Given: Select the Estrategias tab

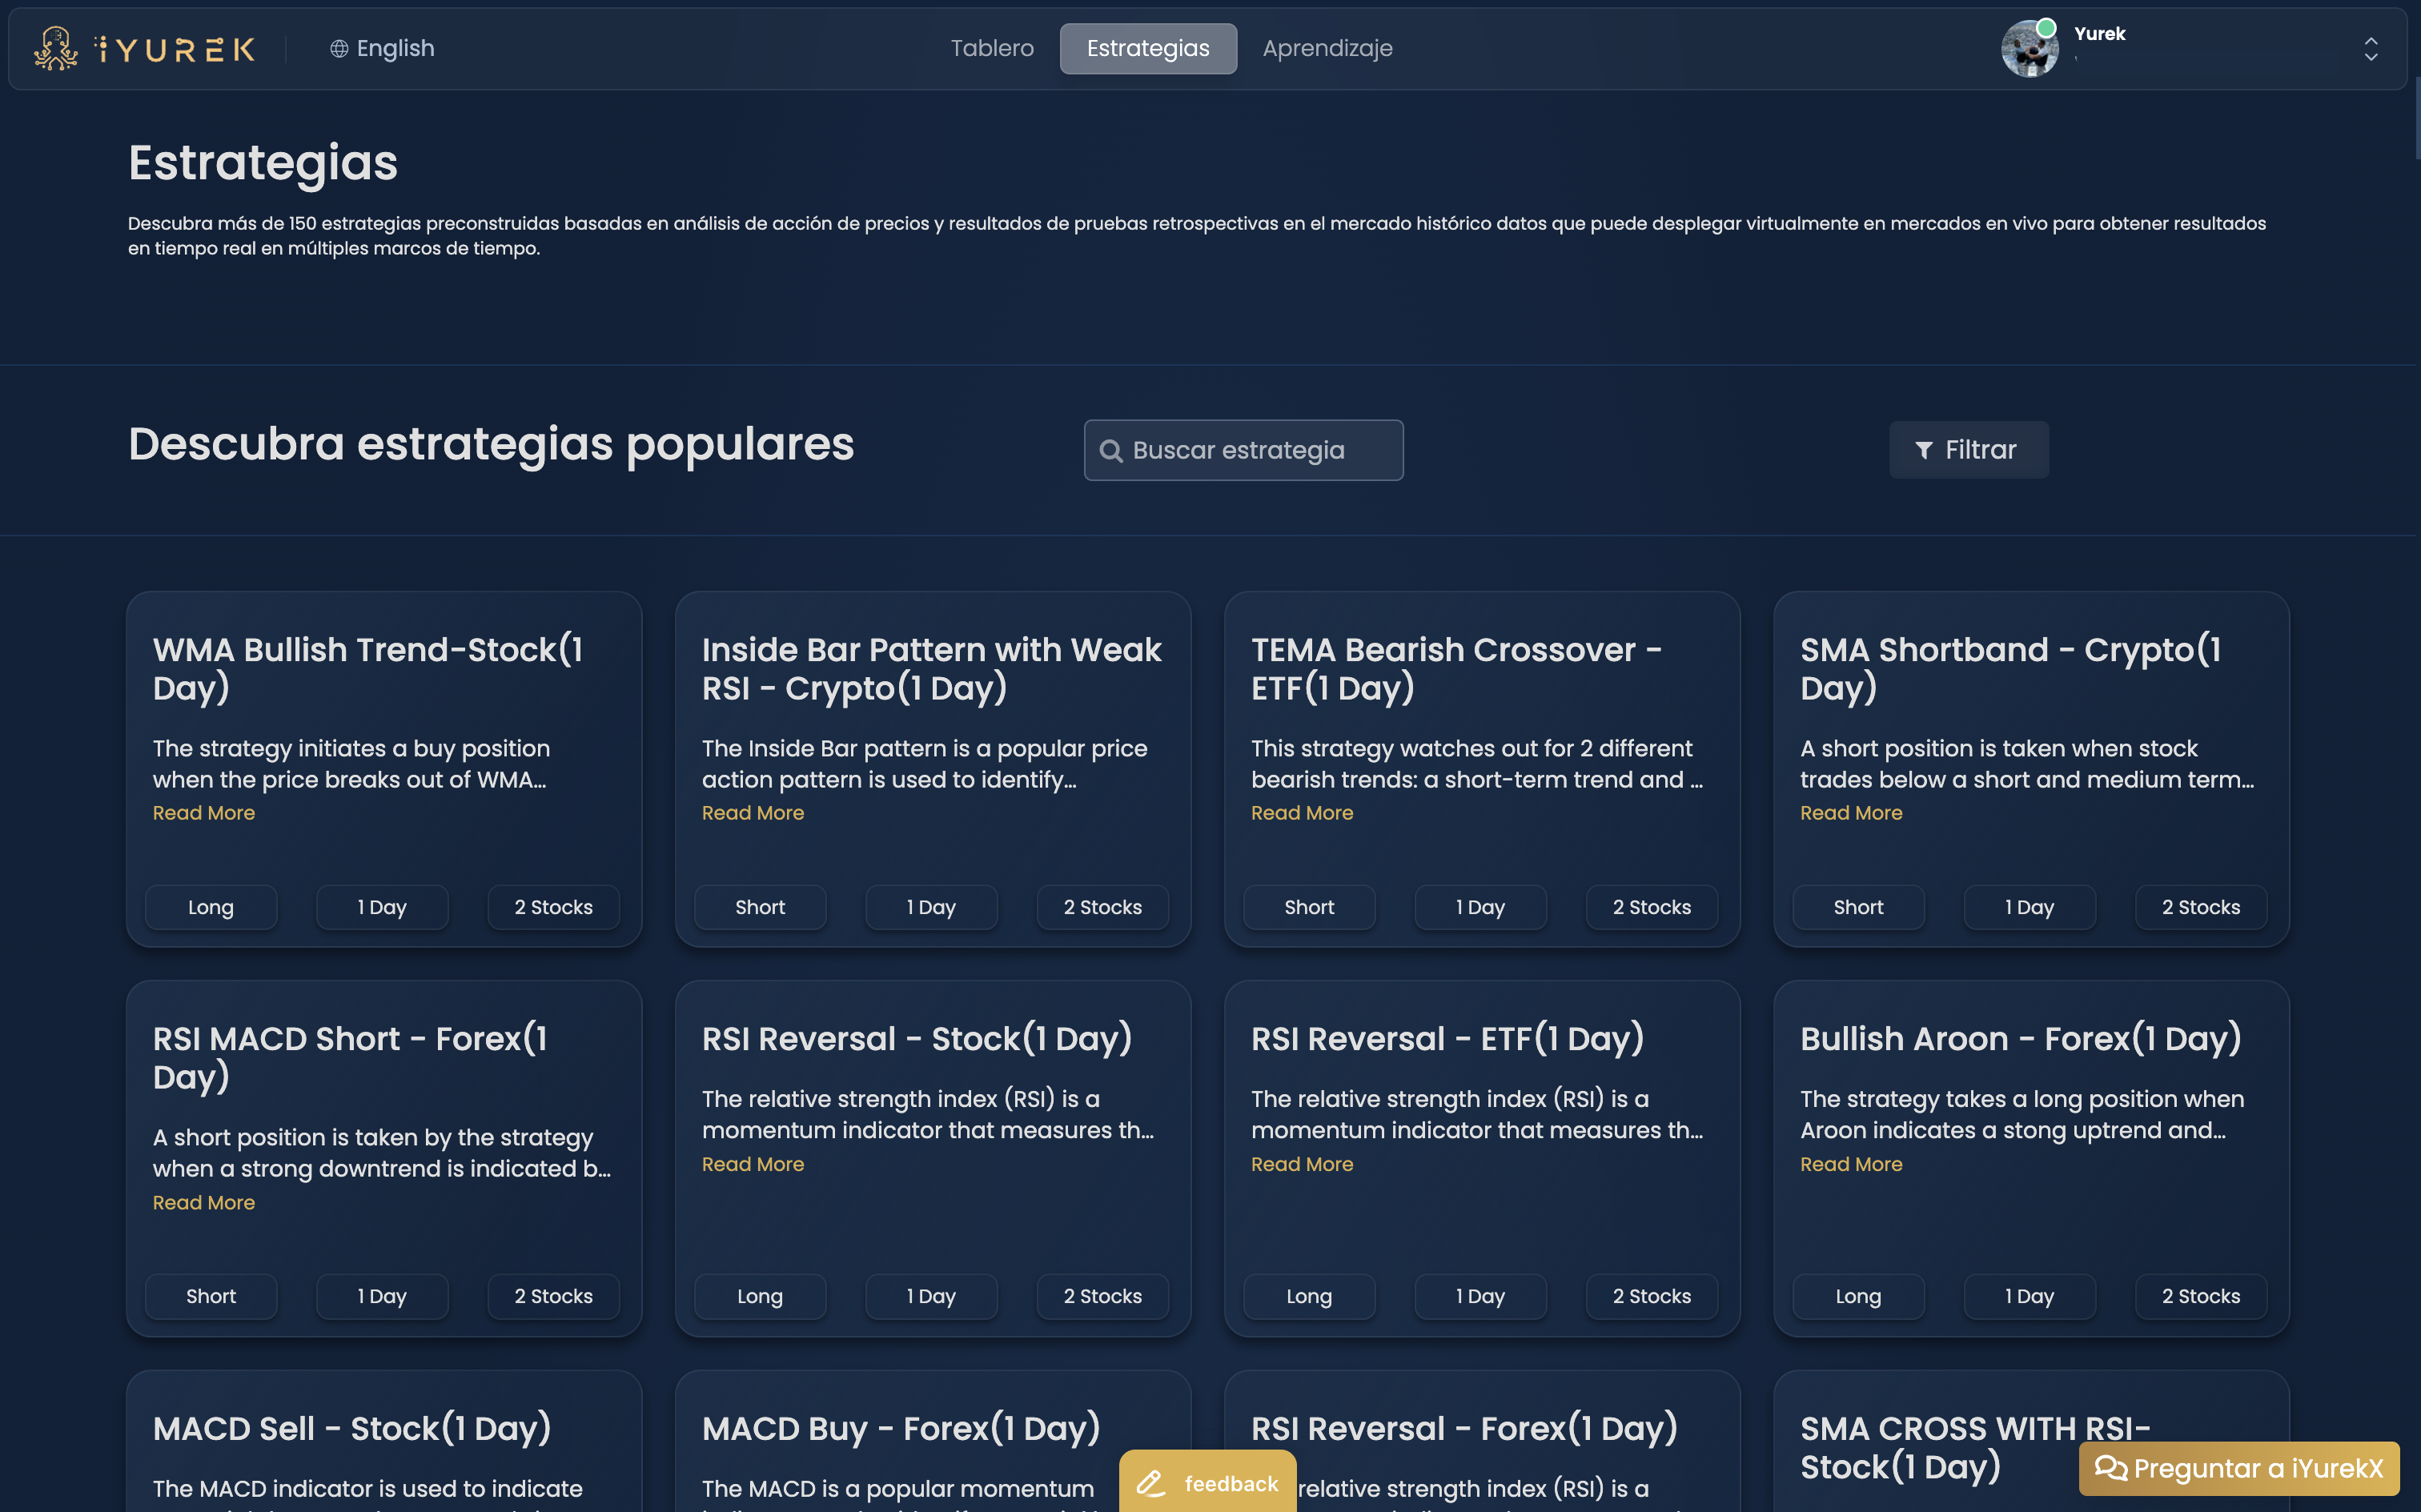Looking at the screenshot, I should (1147, 48).
